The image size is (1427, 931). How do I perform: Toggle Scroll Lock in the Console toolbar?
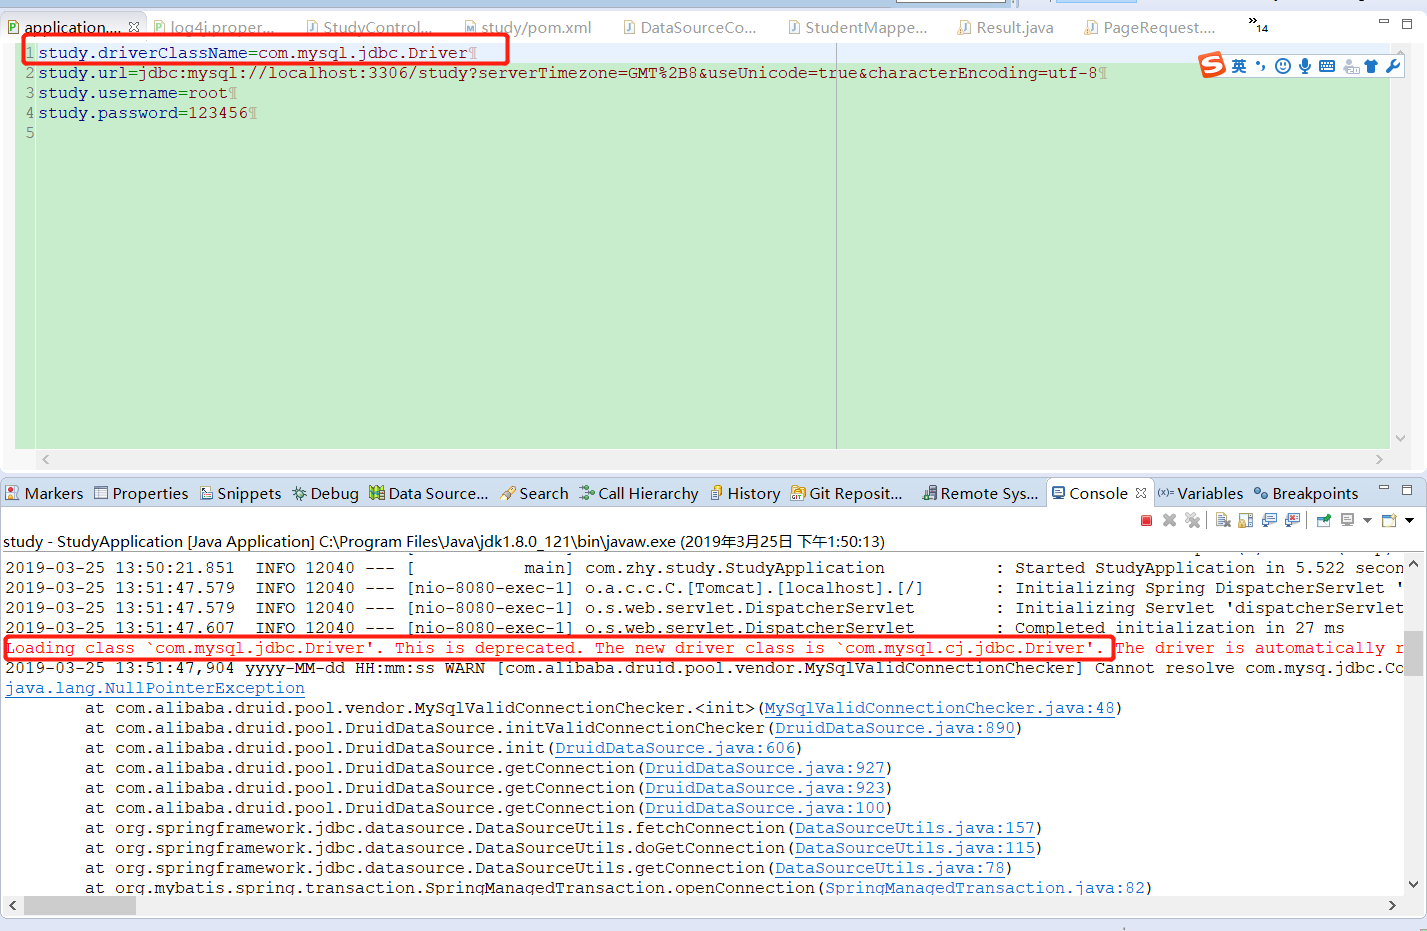1246,520
